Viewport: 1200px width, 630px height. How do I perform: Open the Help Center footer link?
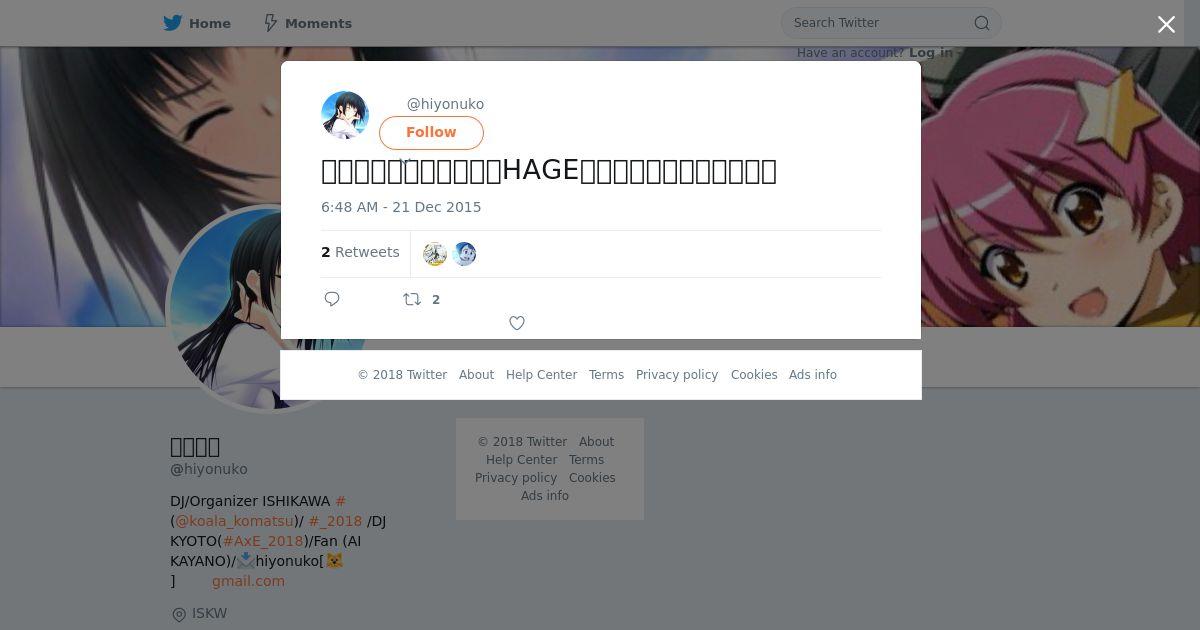(x=541, y=375)
